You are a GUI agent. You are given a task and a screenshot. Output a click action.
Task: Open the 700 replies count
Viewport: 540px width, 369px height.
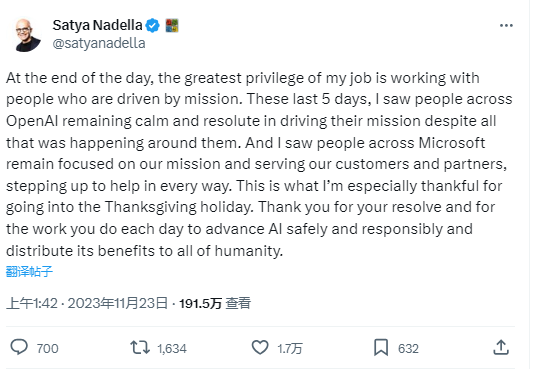(48, 348)
